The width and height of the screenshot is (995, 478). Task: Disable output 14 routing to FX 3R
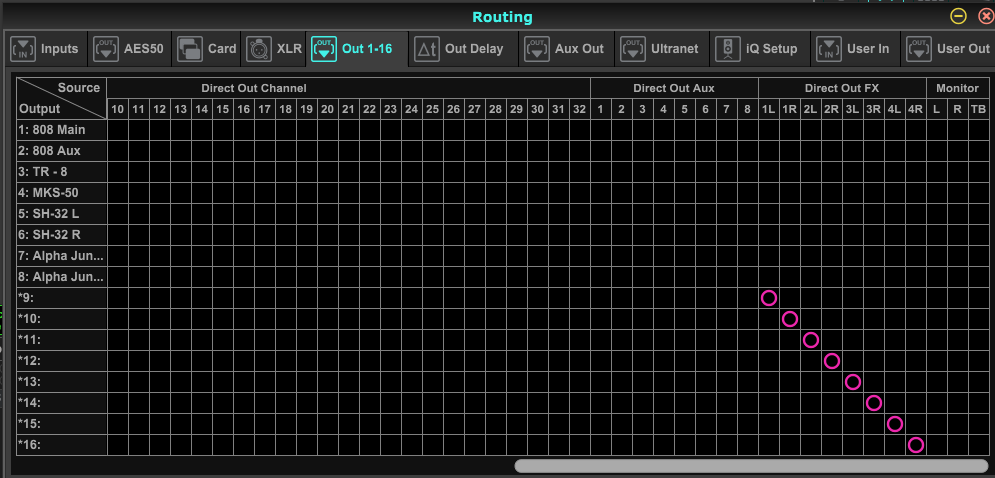pos(873,402)
